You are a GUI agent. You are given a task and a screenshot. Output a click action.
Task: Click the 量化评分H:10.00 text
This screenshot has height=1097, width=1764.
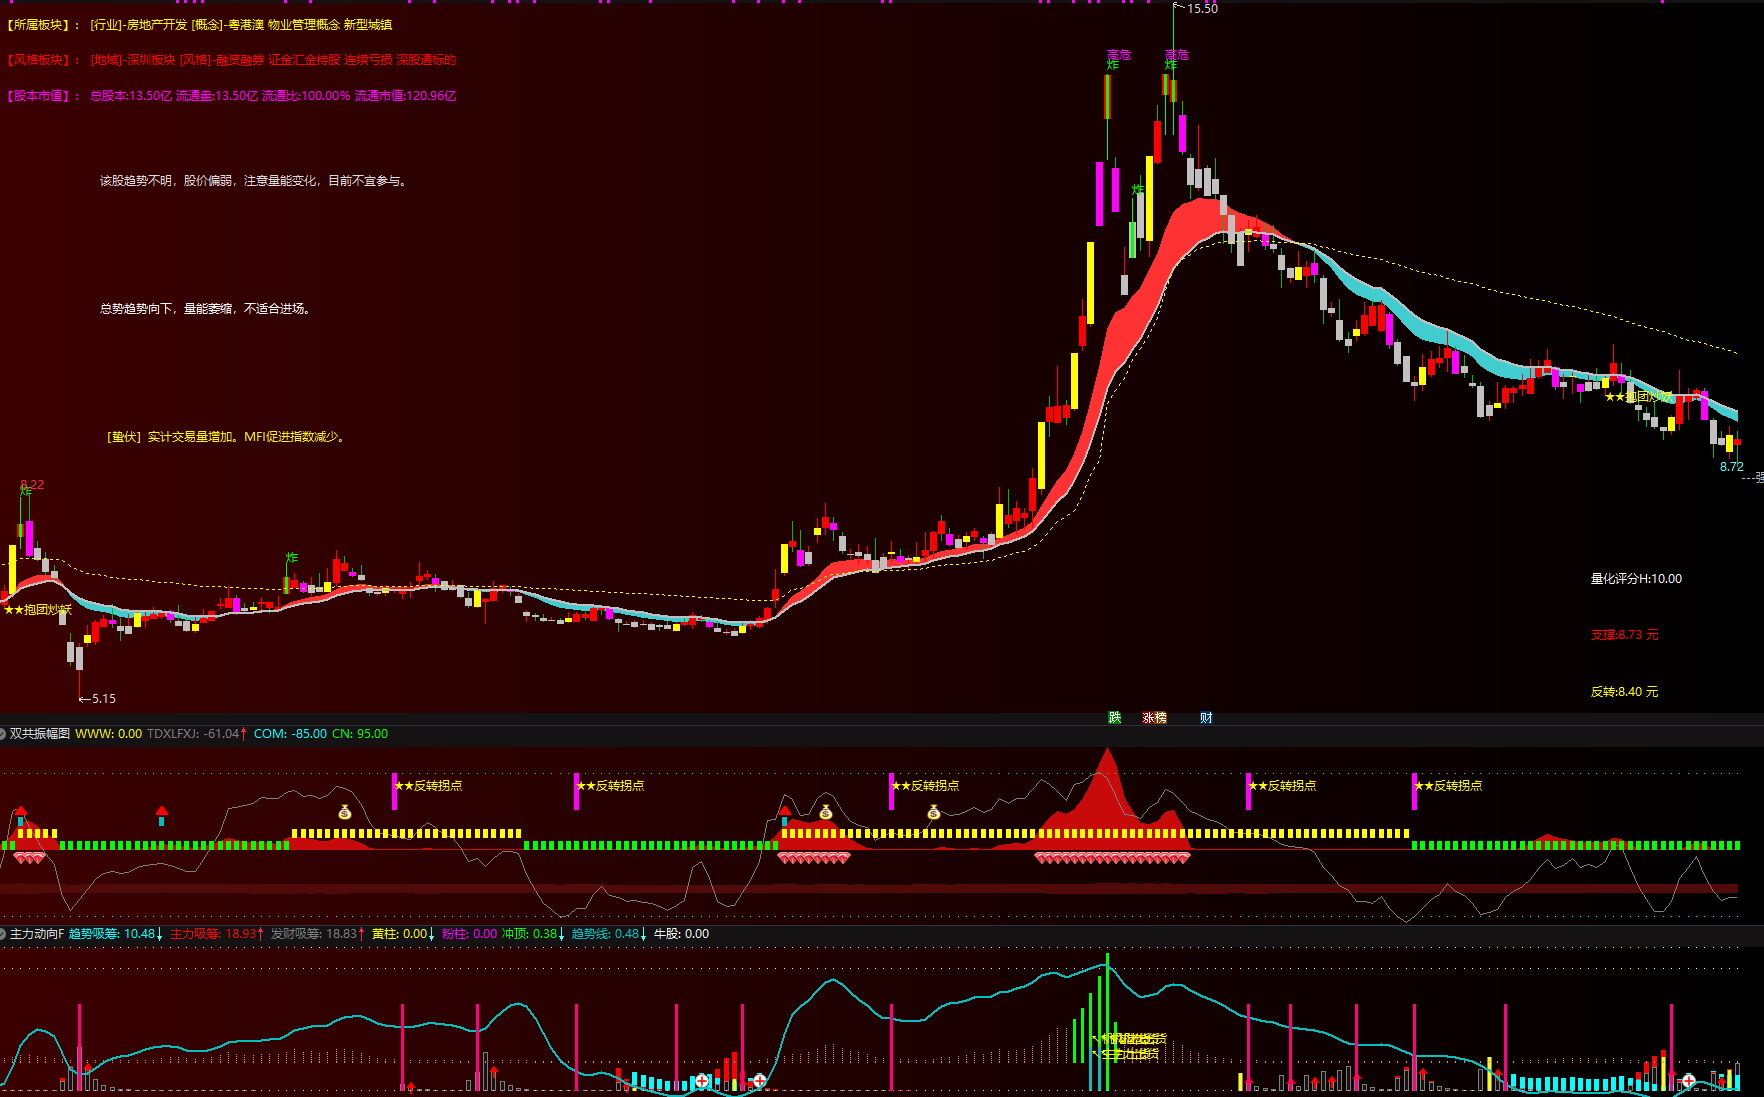click(x=1636, y=579)
